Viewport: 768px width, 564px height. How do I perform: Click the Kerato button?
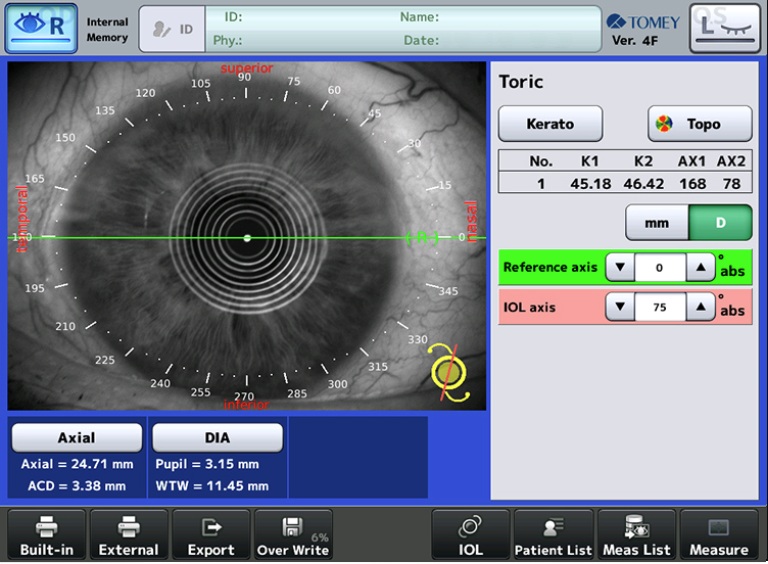[550, 124]
